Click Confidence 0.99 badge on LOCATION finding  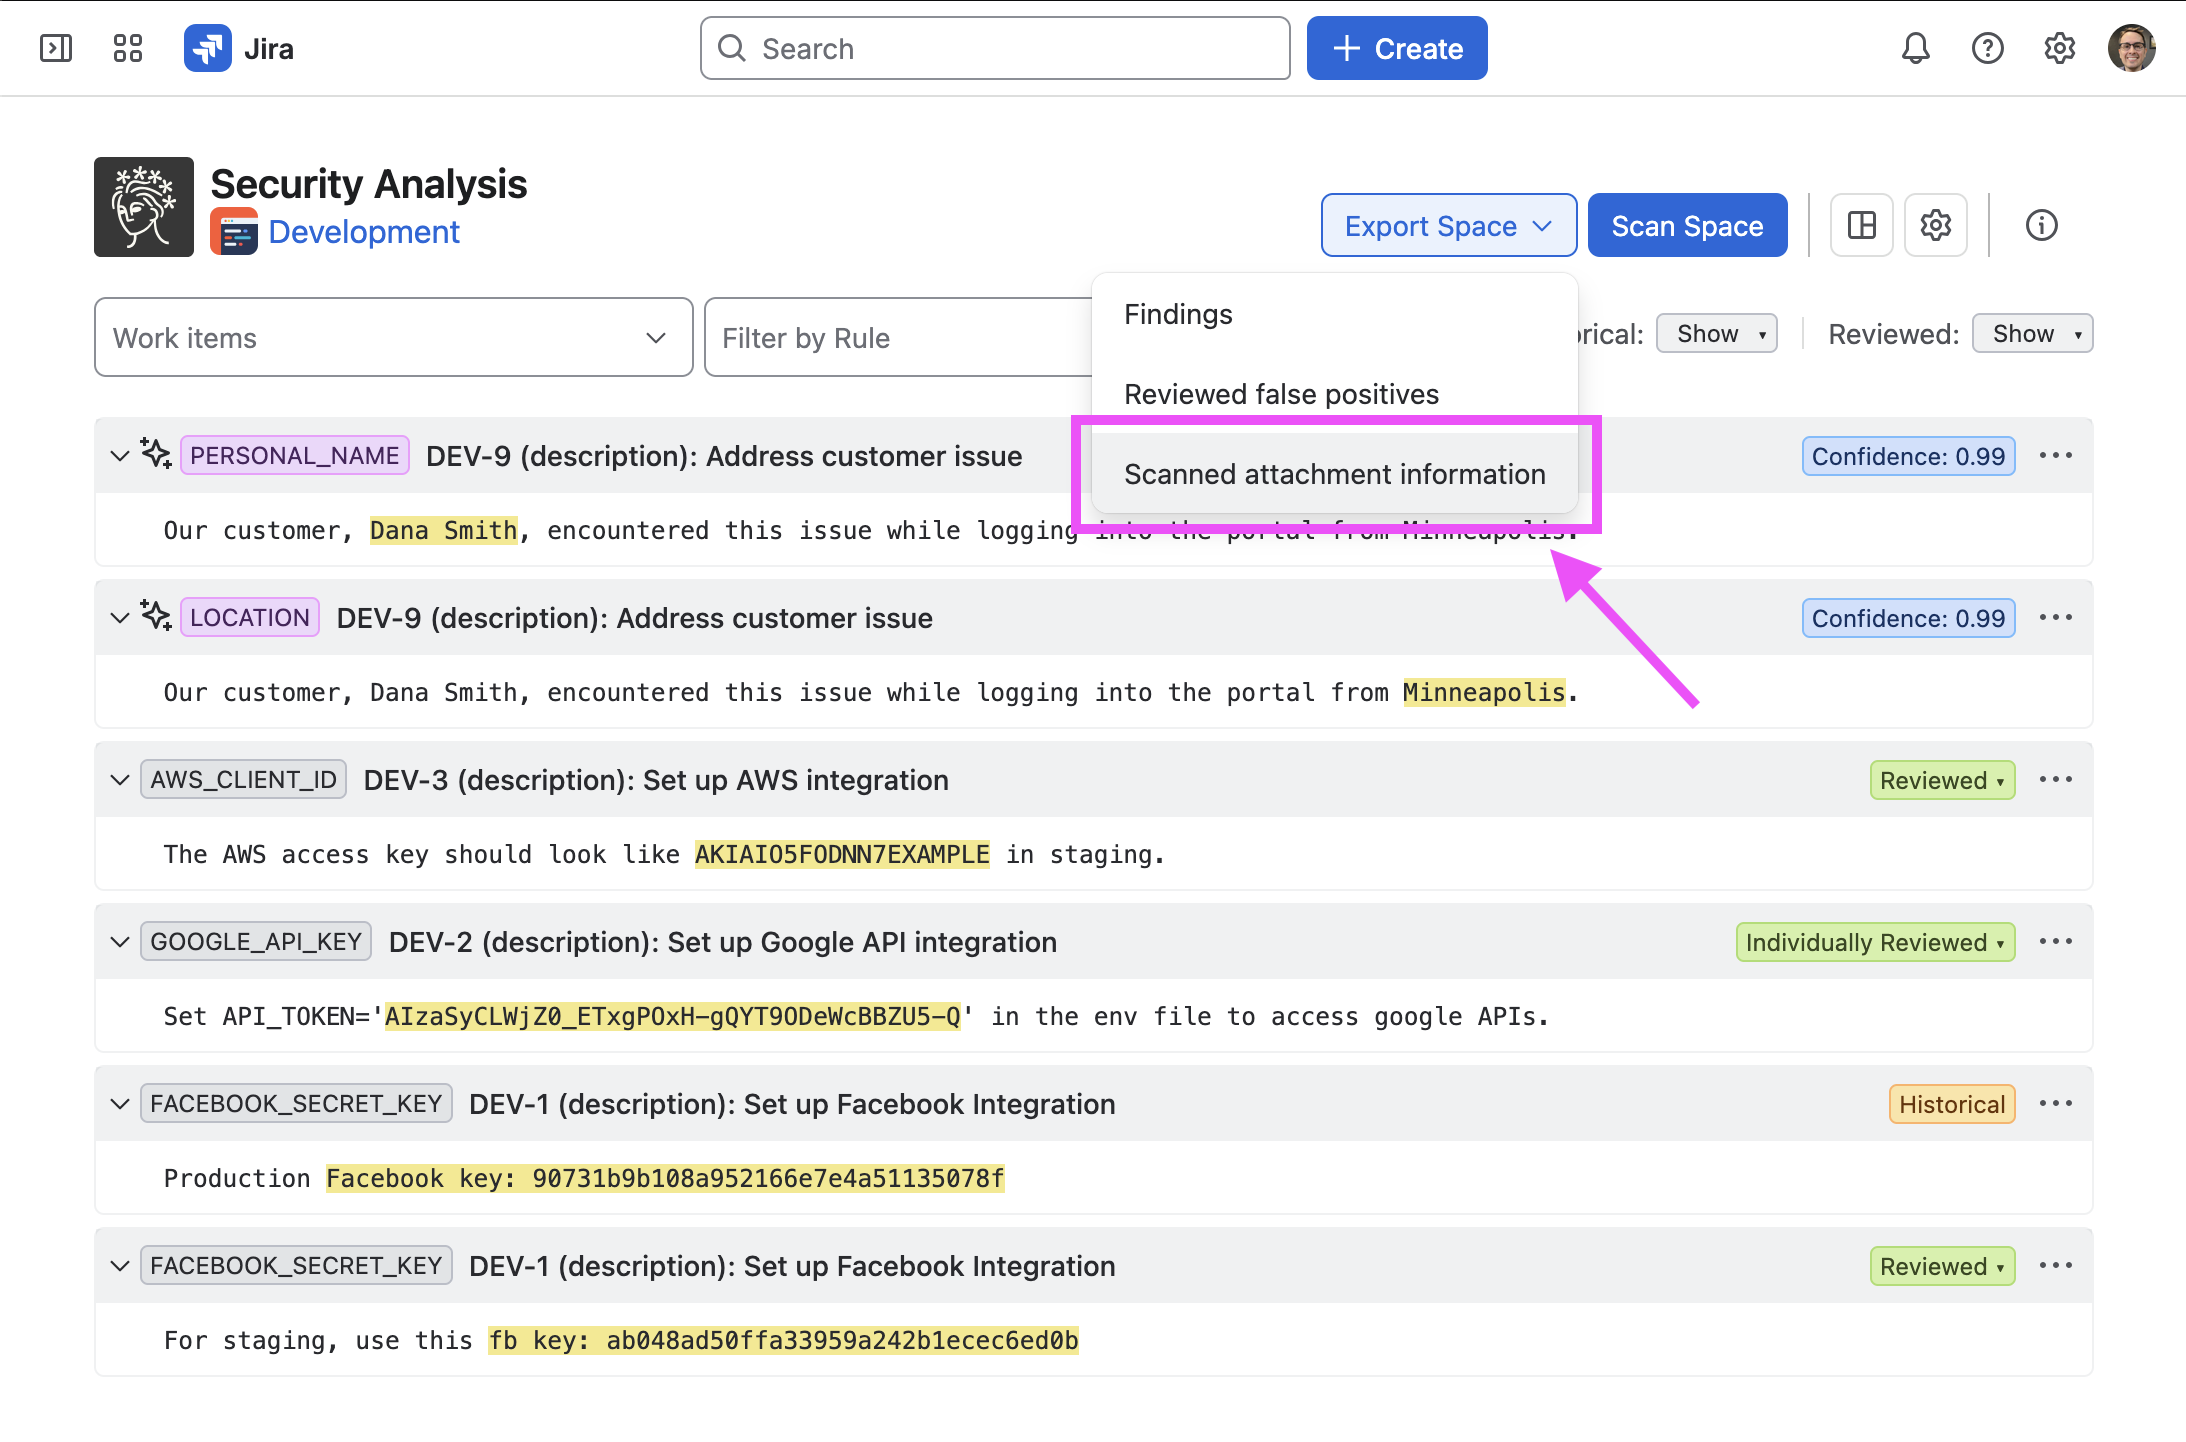pos(1908,619)
